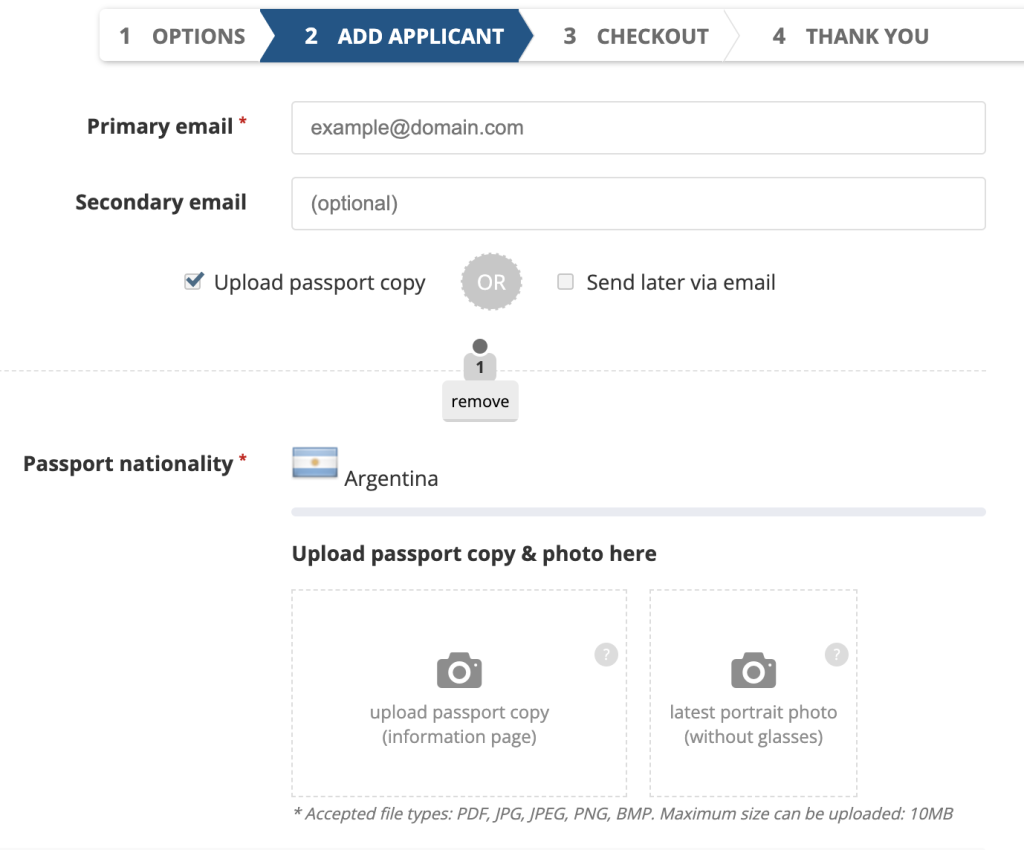Image resolution: width=1024 pixels, height=850 pixels.
Task: Jump to the Checkout step
Action: click(635, 36)
